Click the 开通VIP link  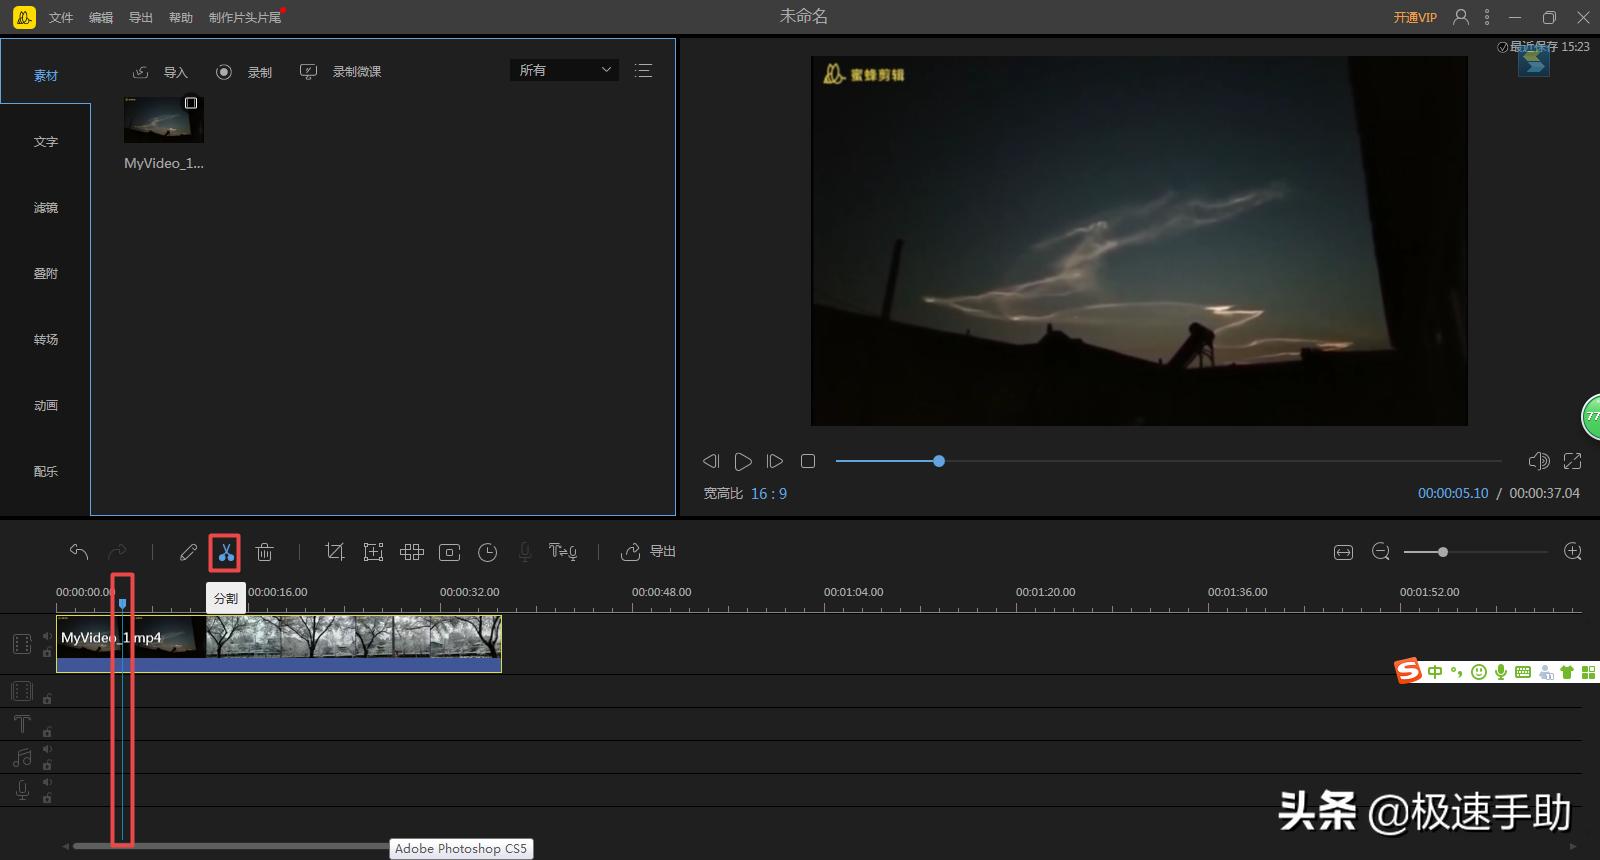point(1415,17)
